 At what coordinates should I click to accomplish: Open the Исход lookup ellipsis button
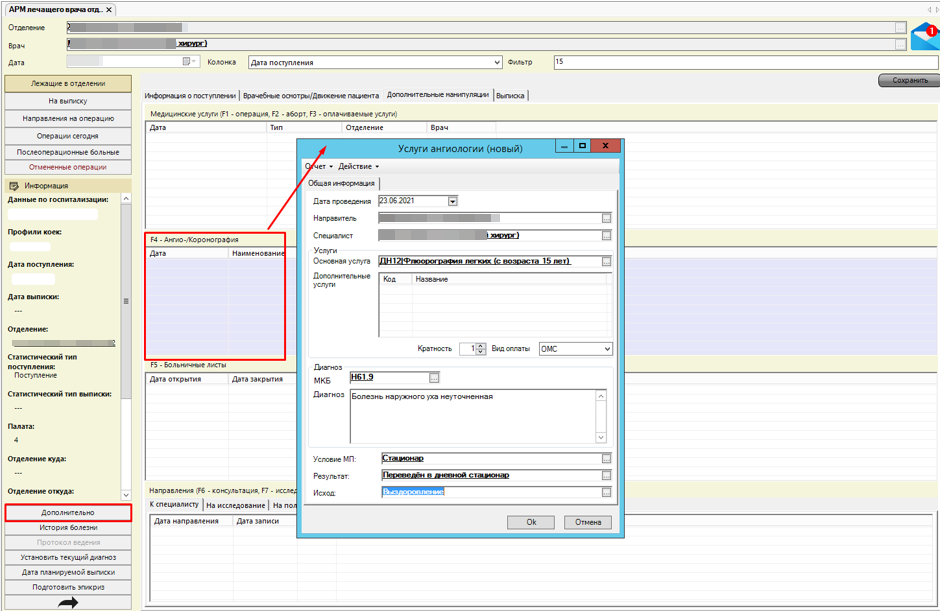(607, 492)
